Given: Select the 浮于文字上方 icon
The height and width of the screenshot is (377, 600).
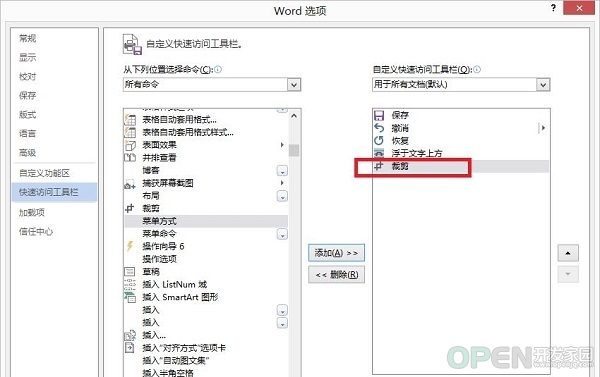Looking at the screenshot, I should point(379,153).
